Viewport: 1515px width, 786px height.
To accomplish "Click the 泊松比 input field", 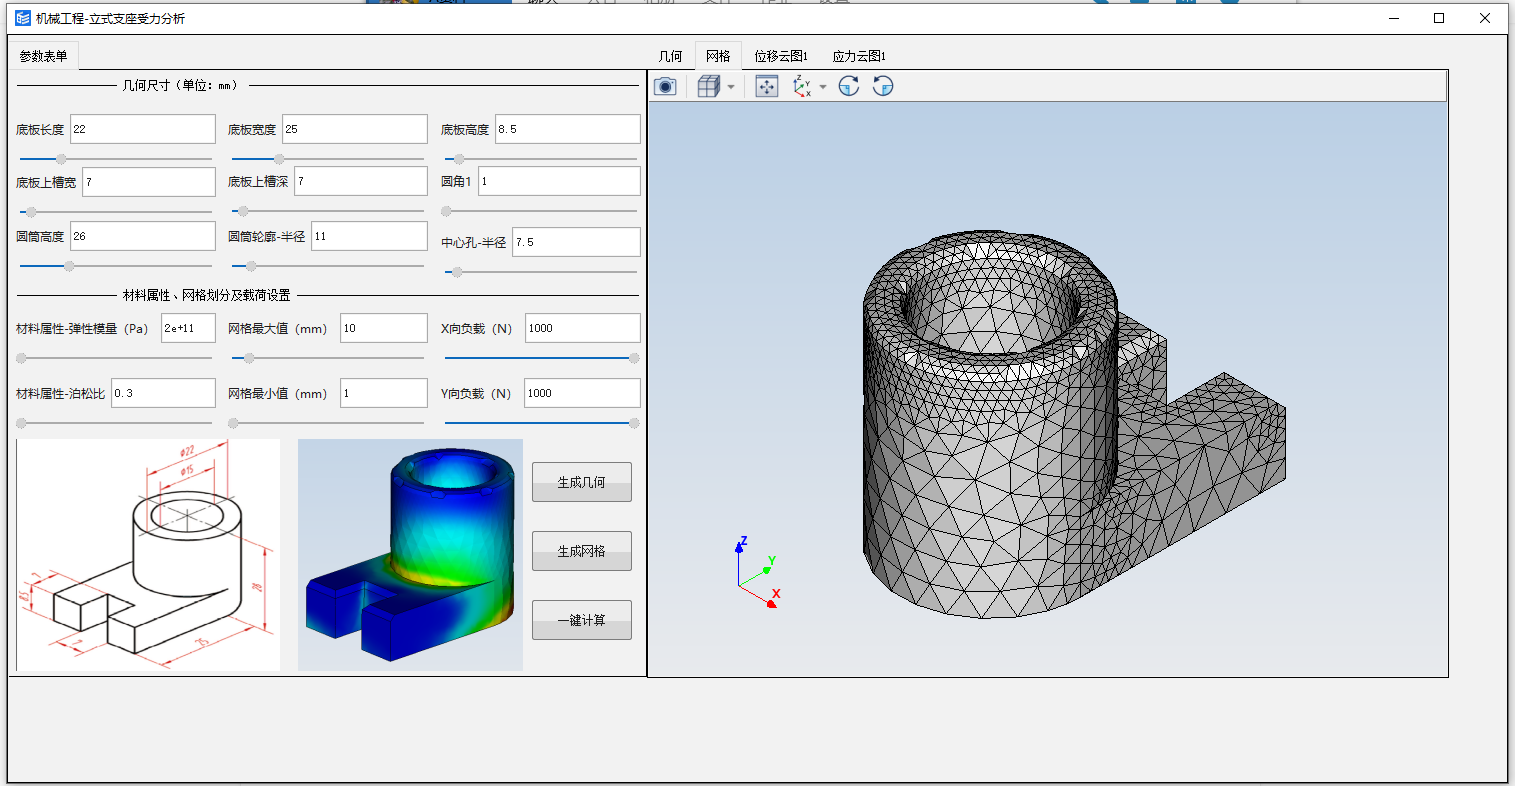I will pos(164,393).
